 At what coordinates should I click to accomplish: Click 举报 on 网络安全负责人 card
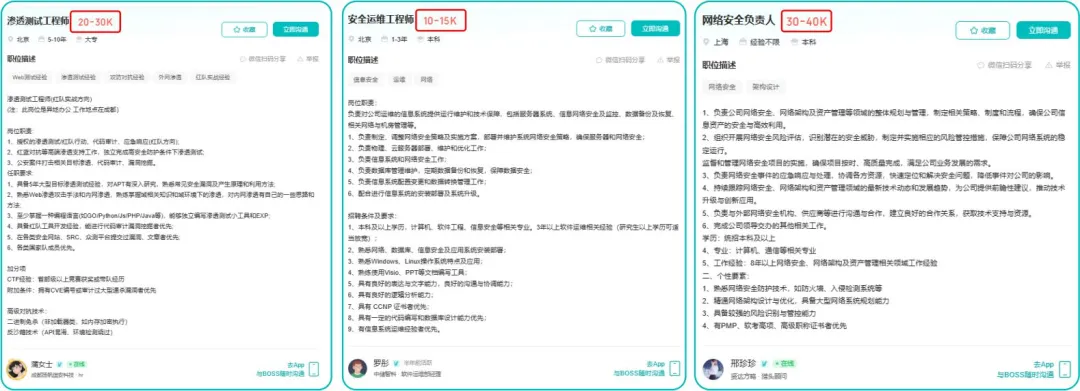click(x=1058, y=65)
